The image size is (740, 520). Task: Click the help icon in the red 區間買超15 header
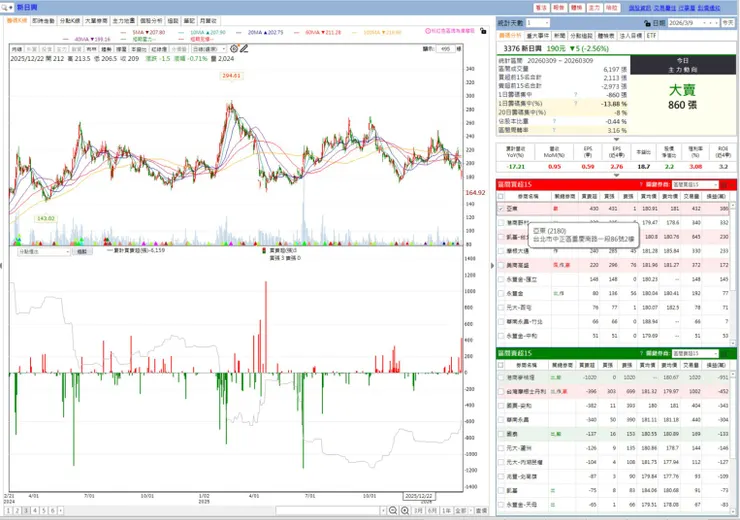pos(641,185)
